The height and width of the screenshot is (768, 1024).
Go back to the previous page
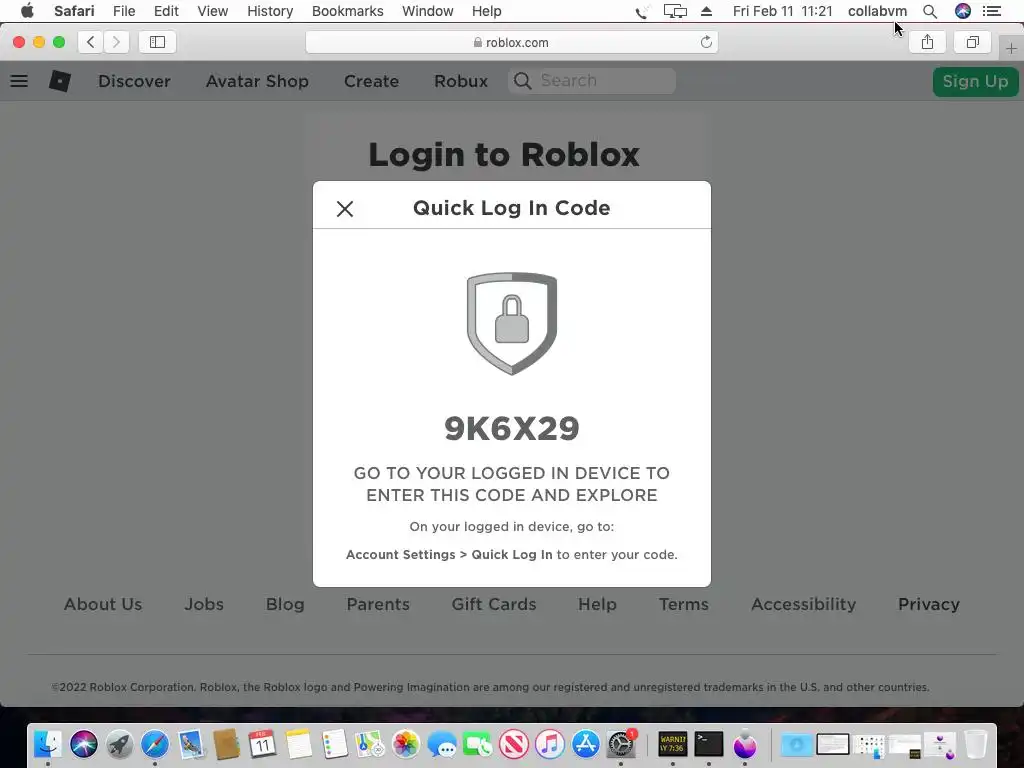pos(91,42)
